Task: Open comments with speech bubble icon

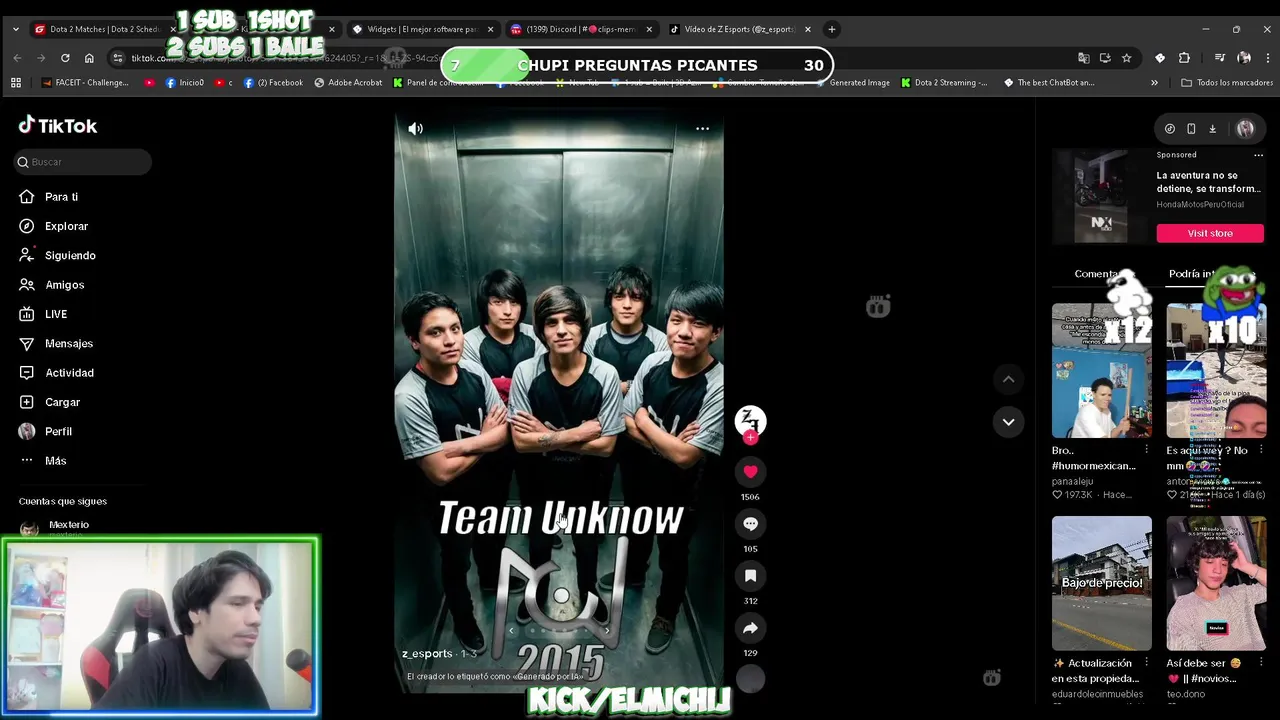Action: point(750,524)
